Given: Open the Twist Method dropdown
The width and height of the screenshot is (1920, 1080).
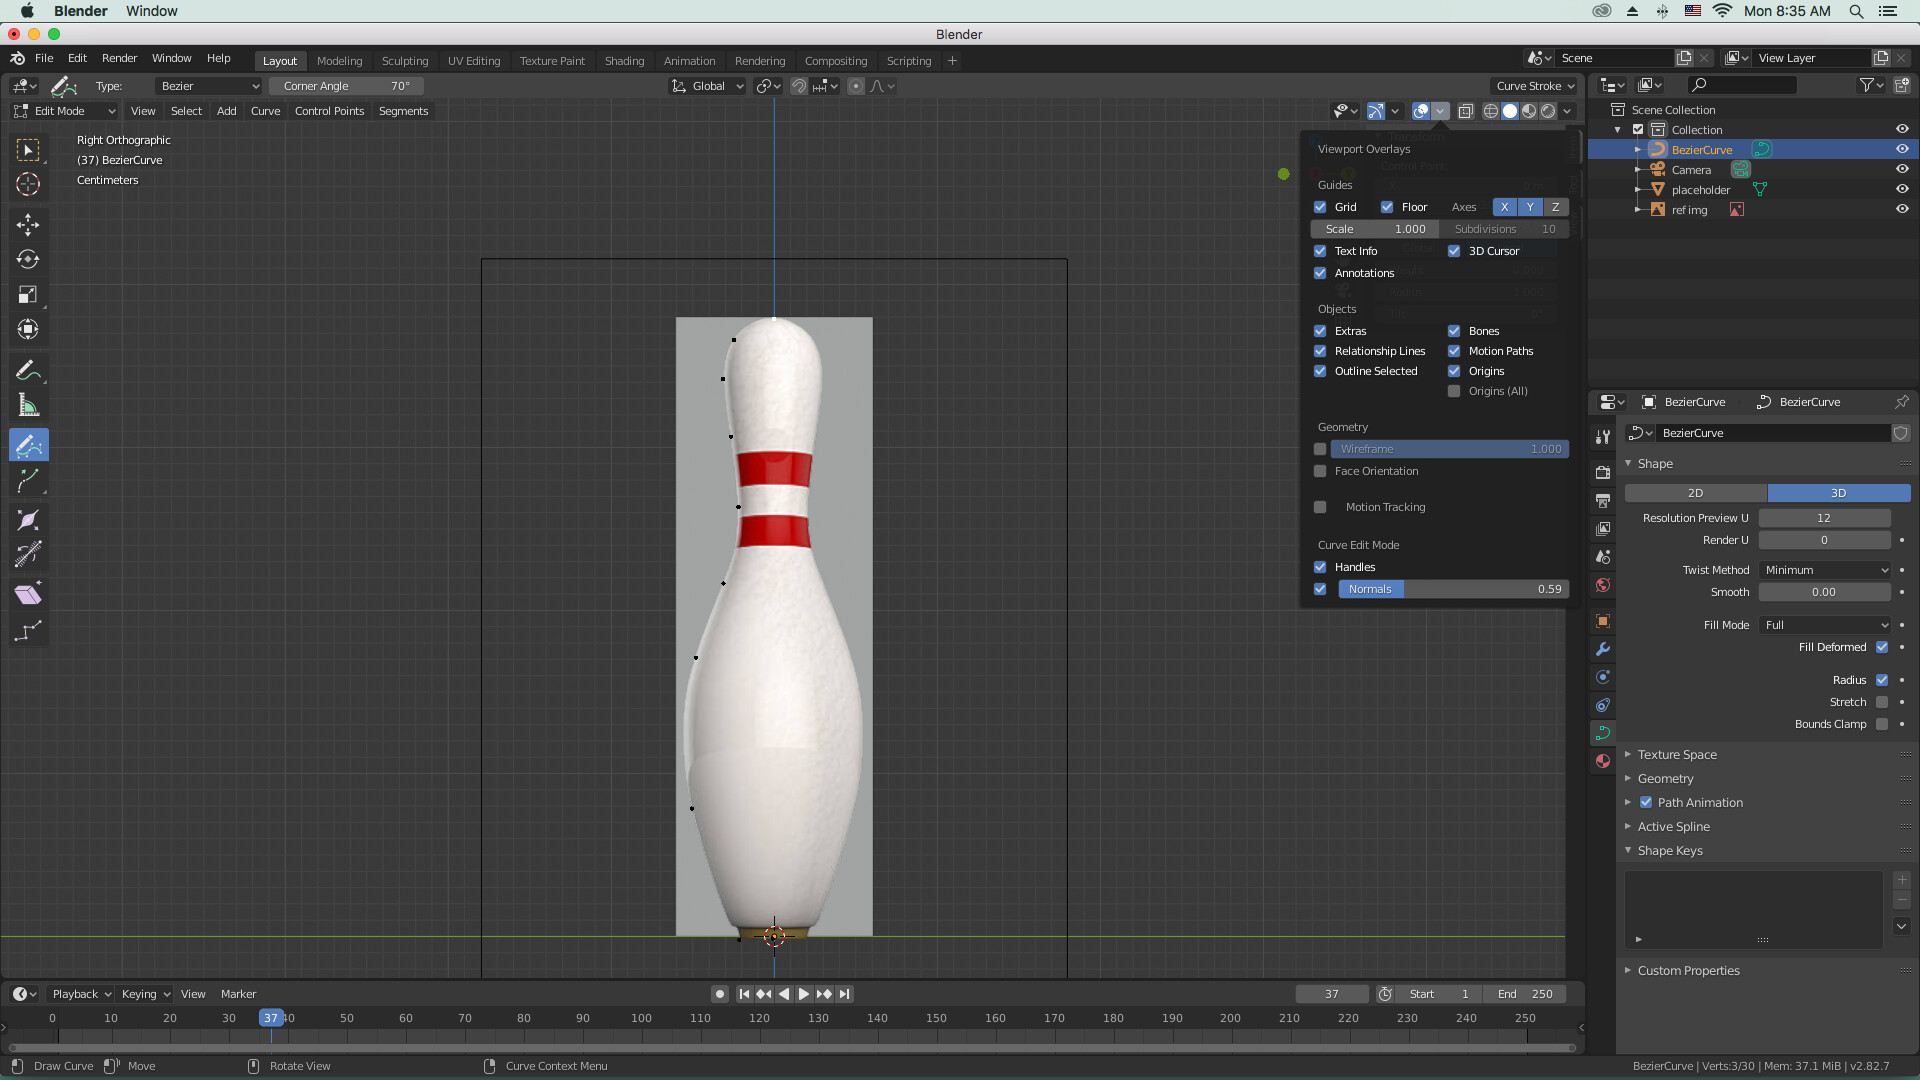Looking at the screenshot, I should coord(1824,569).
